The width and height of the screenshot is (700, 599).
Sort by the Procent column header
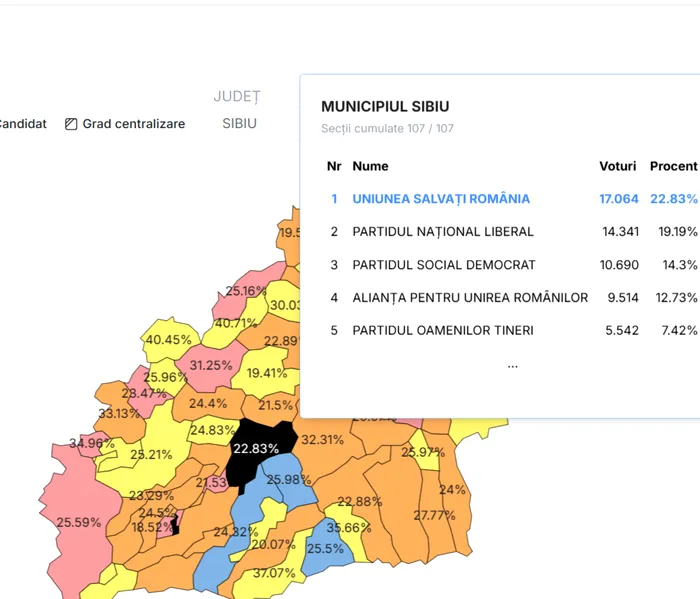[673, 166]
